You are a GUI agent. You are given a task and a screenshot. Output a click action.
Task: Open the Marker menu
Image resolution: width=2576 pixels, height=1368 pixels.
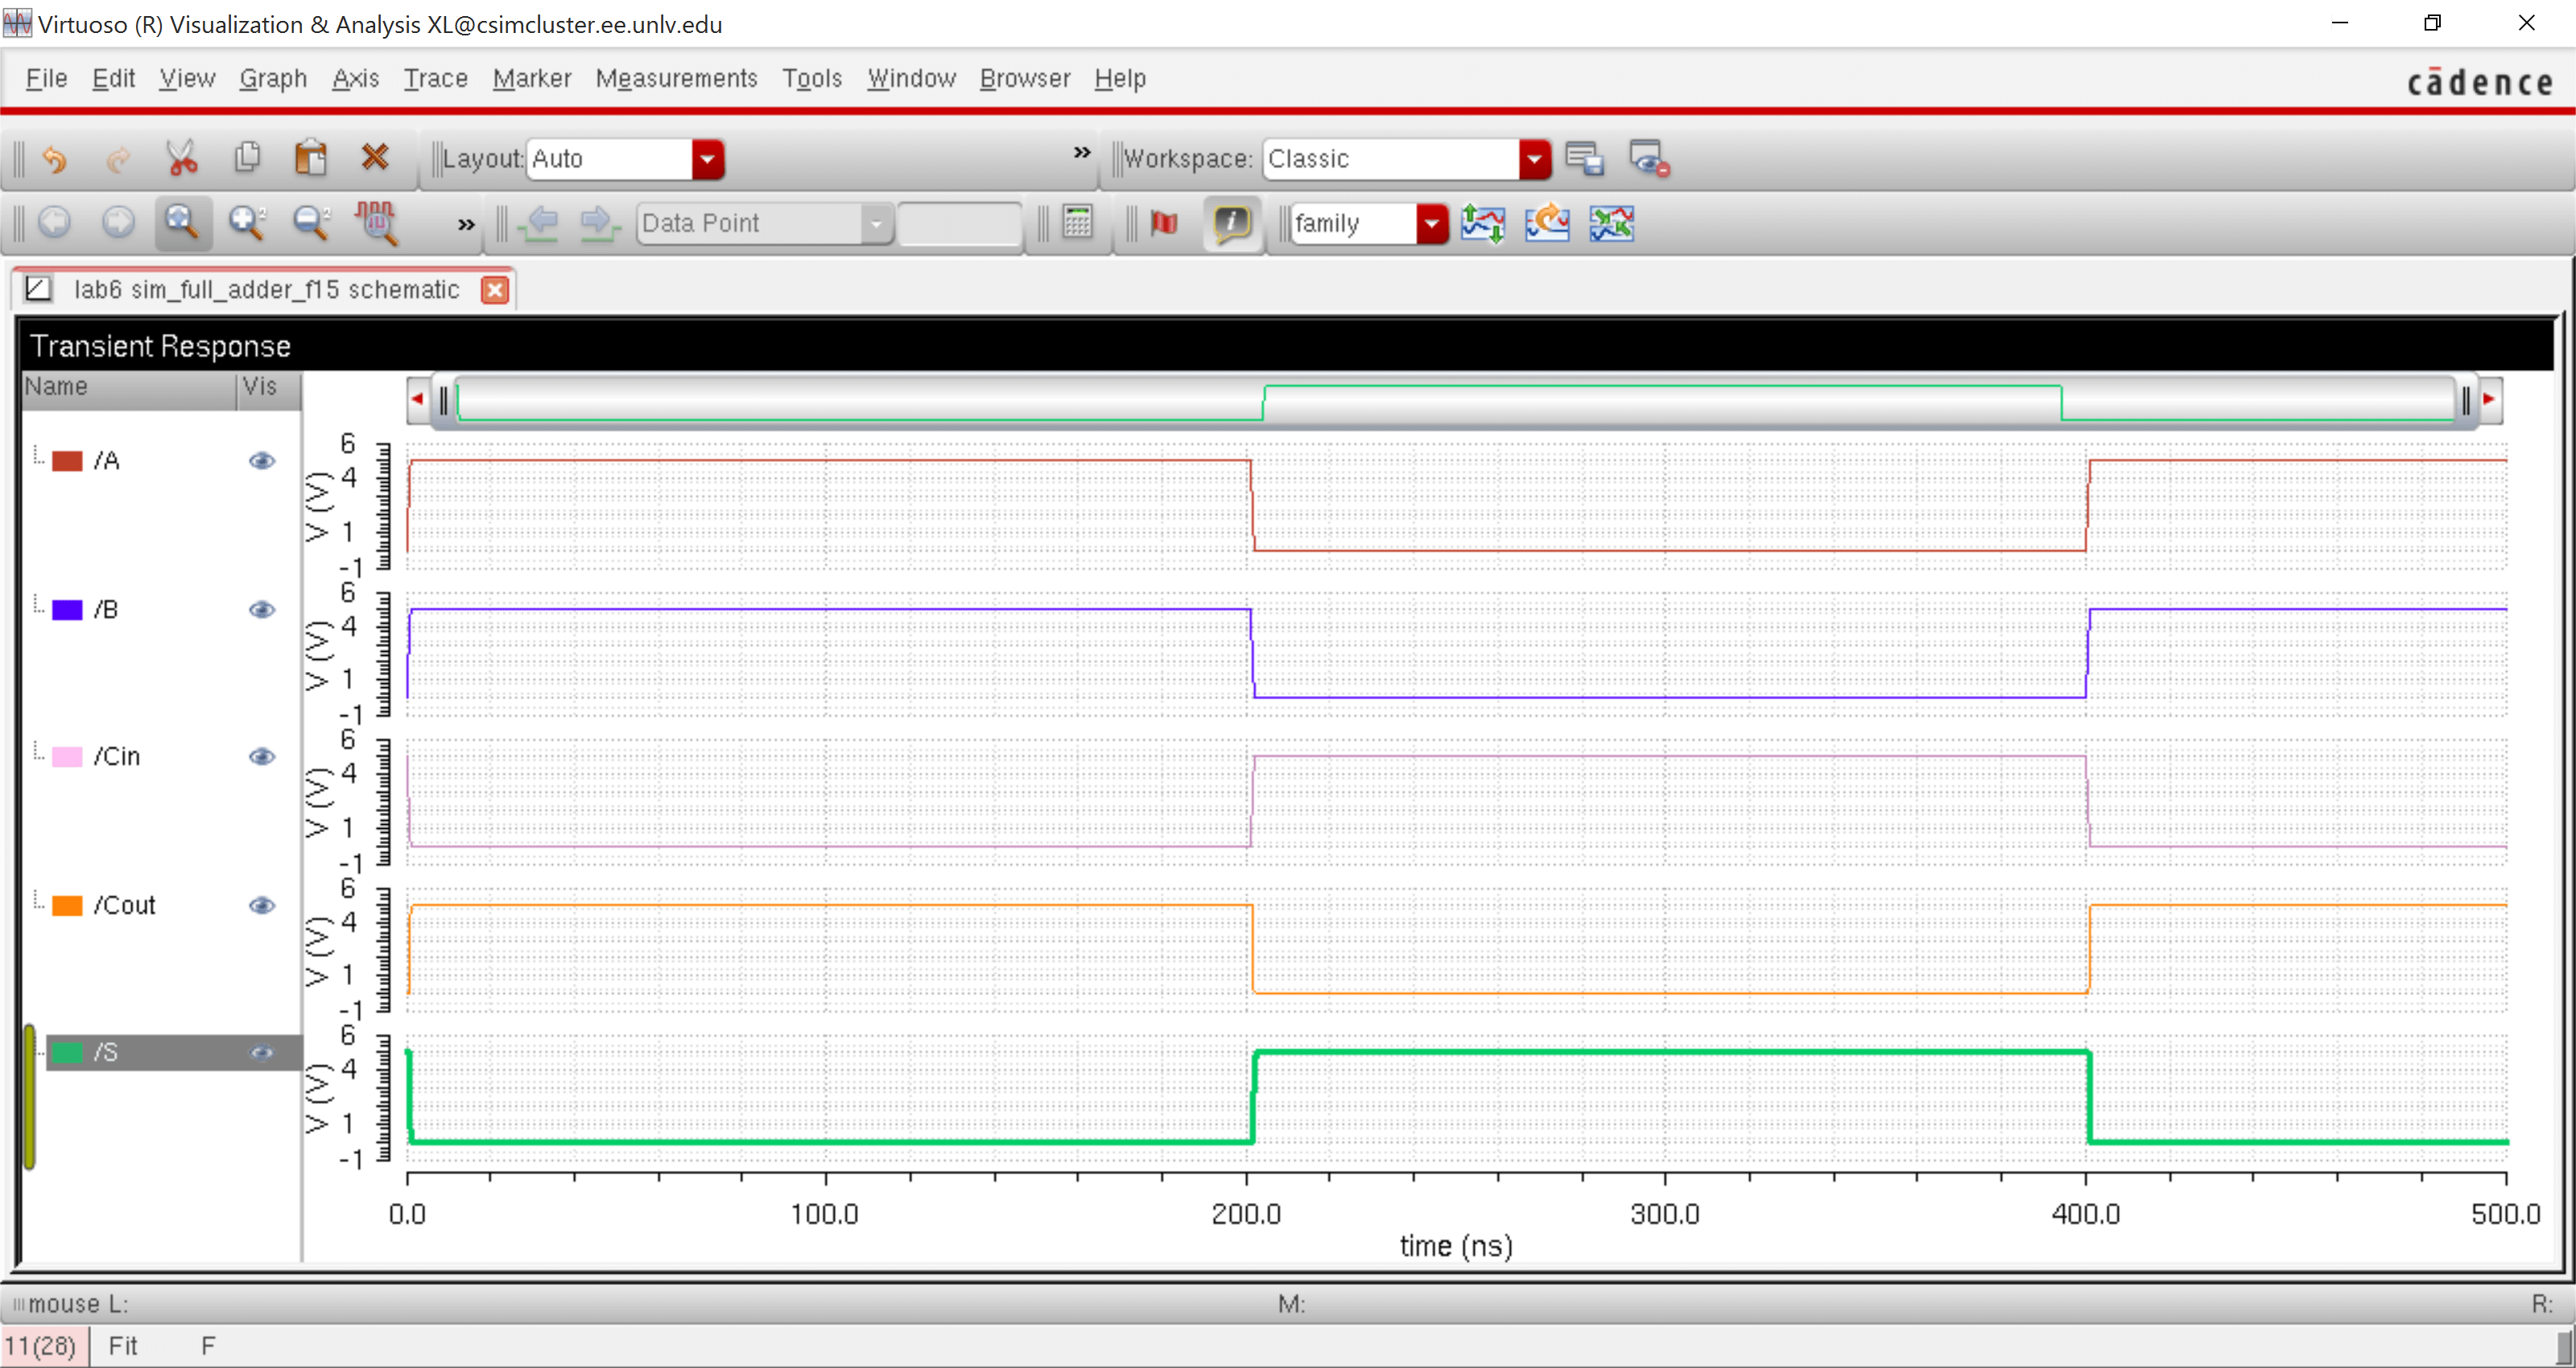531,78
